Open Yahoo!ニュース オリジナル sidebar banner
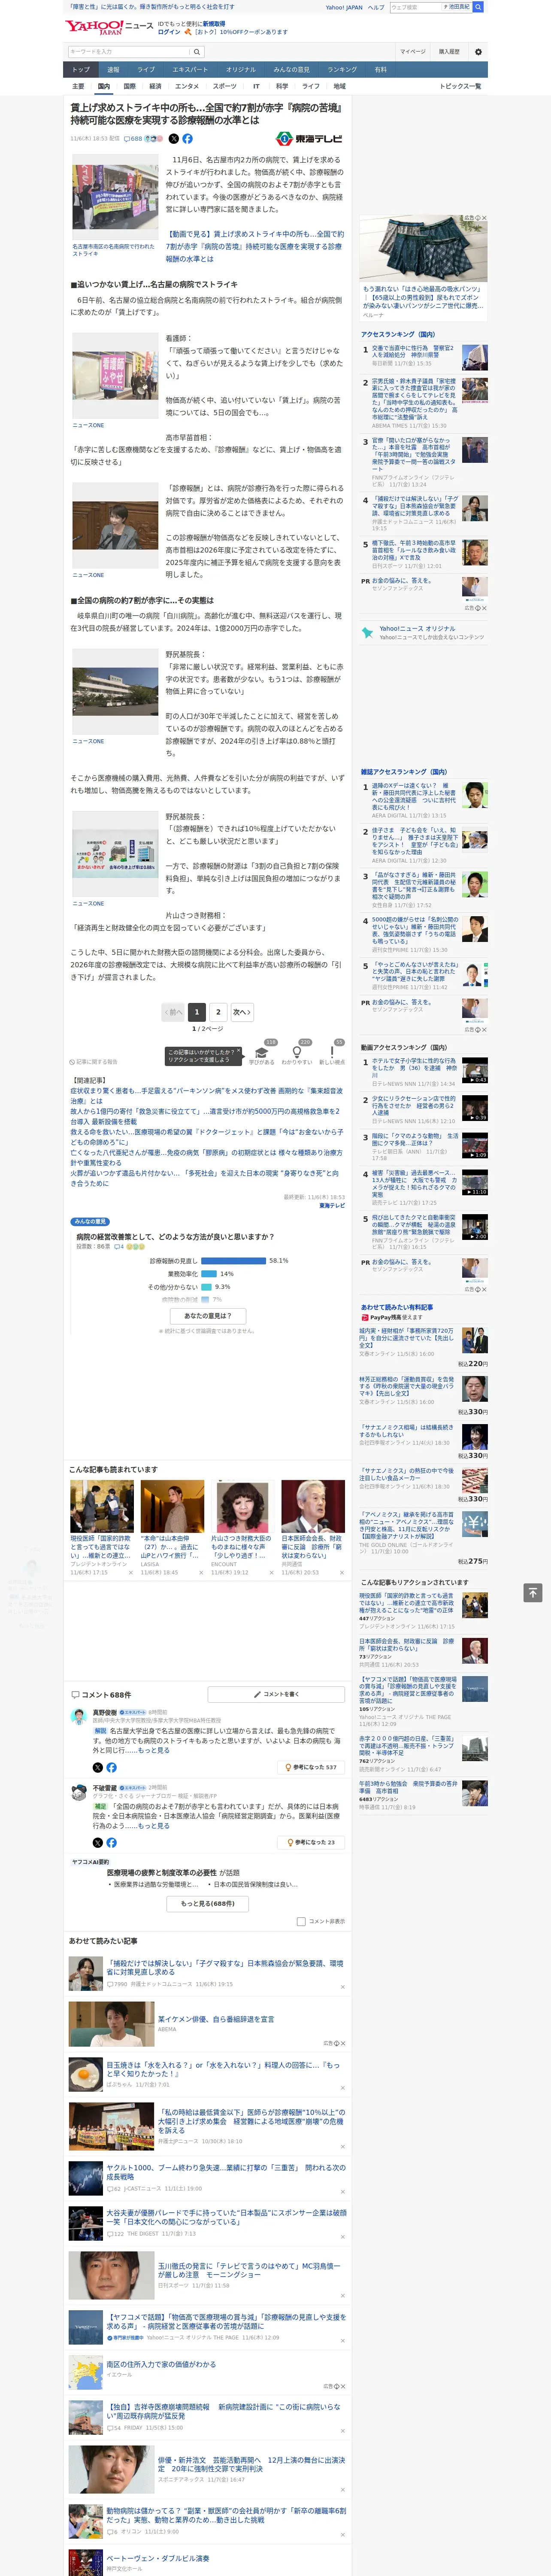This screenshot has width=551, height=2576. coord(424,632)
